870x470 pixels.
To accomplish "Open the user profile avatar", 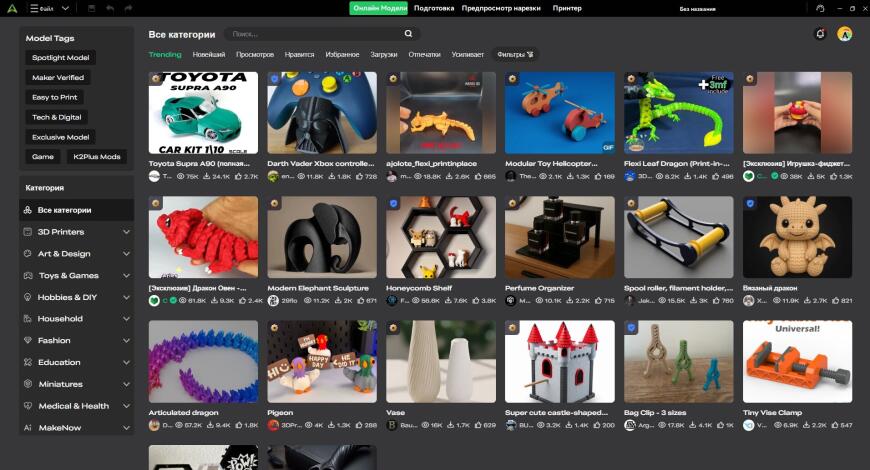I will point(844,34).
